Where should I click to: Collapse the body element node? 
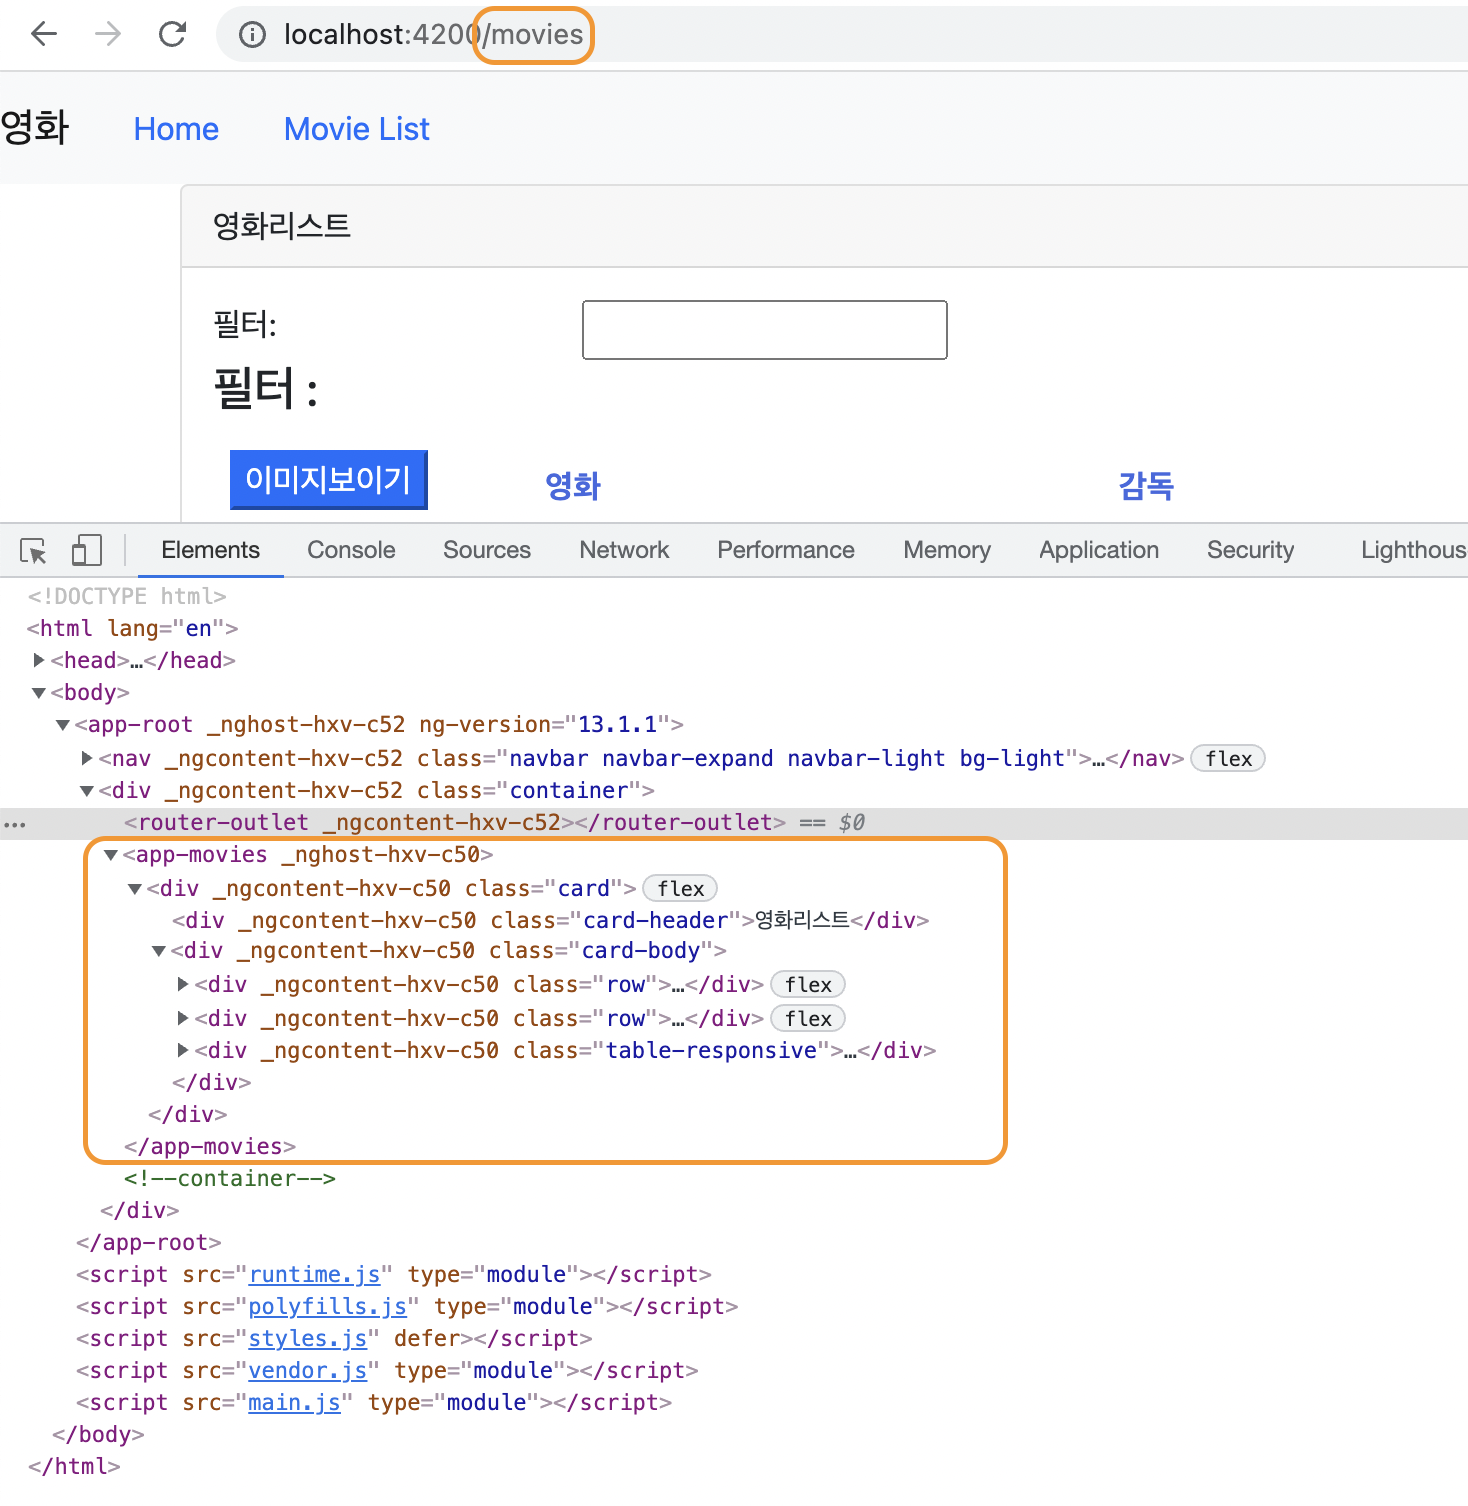pos(39,693)
